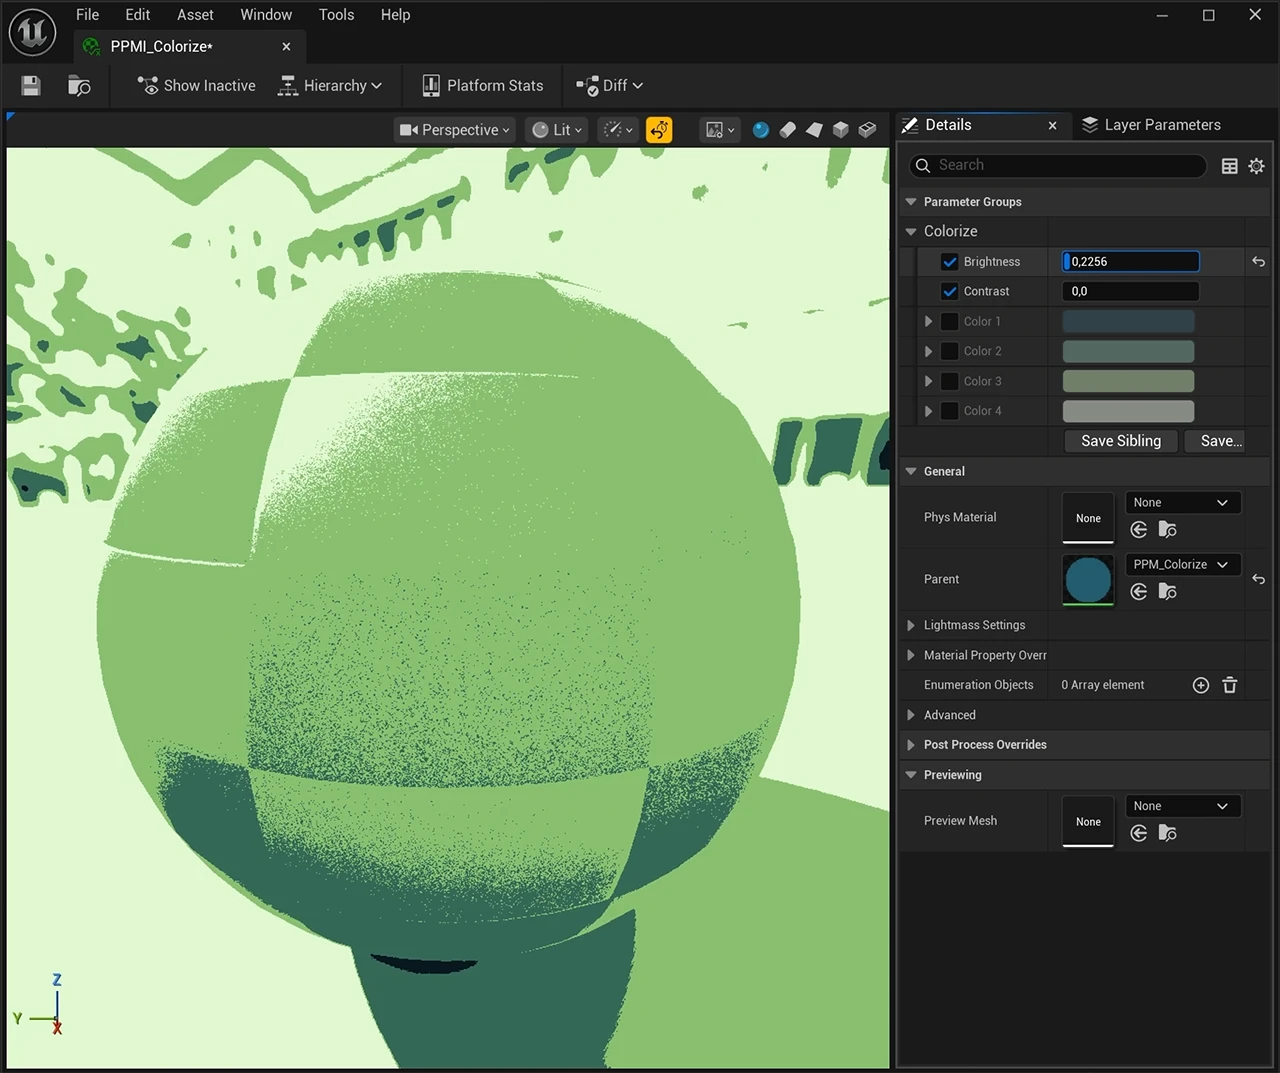This screenshot has height=1073, width=1280.
Task: Use selected mesh as preview
Action: 868,130
